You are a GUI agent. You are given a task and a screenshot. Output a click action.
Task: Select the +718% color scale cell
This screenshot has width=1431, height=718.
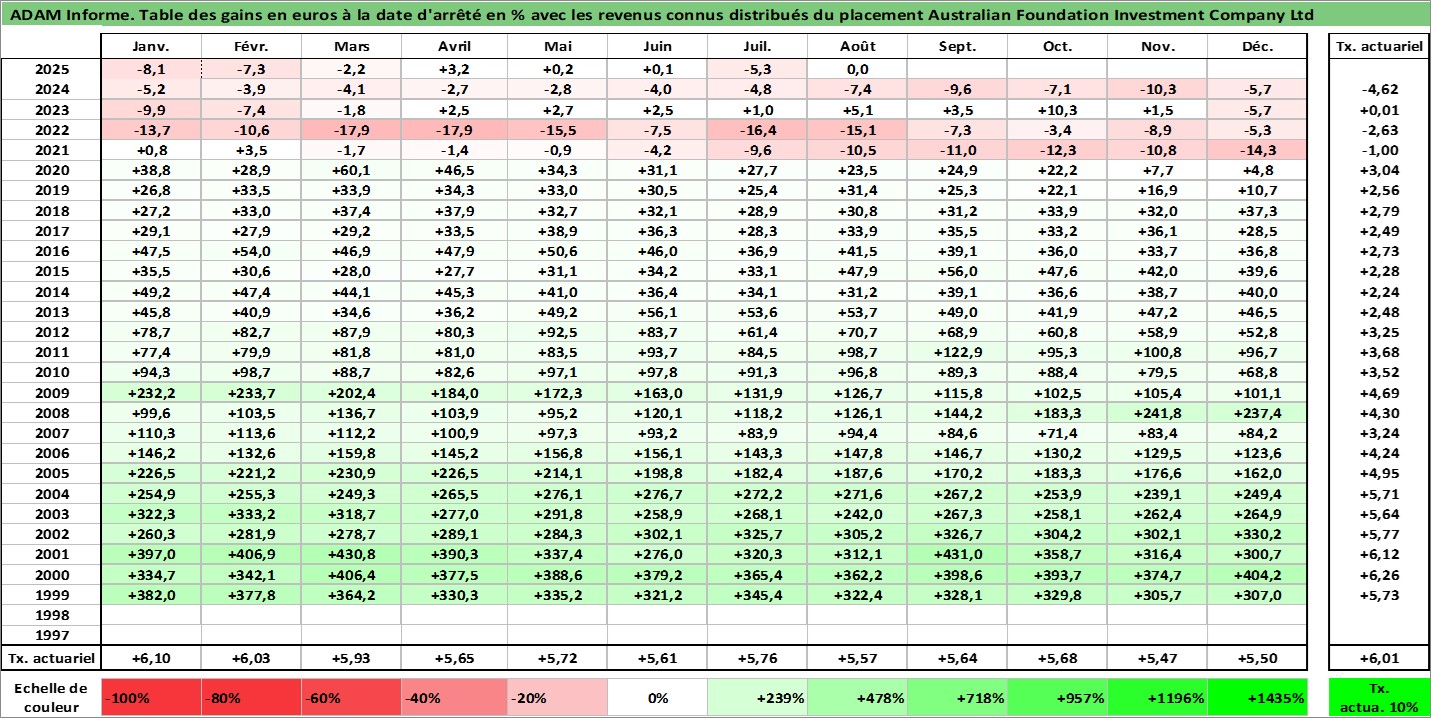[958, 698]
